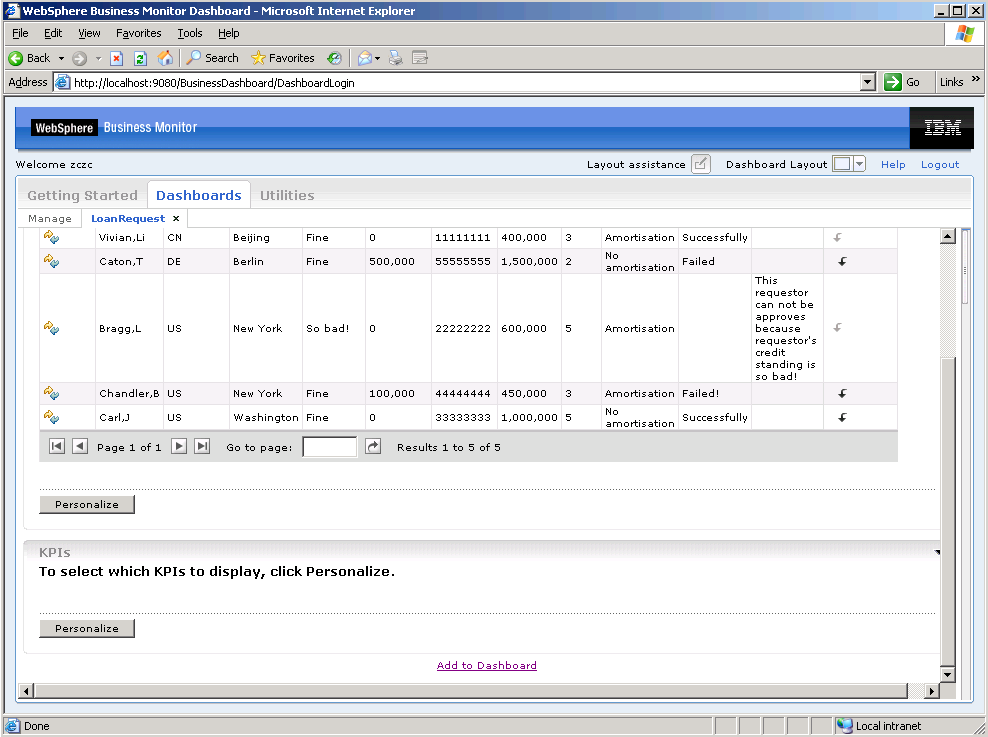
Task: Close the LoanRequest dashboard tab
Action: [176, 218]
